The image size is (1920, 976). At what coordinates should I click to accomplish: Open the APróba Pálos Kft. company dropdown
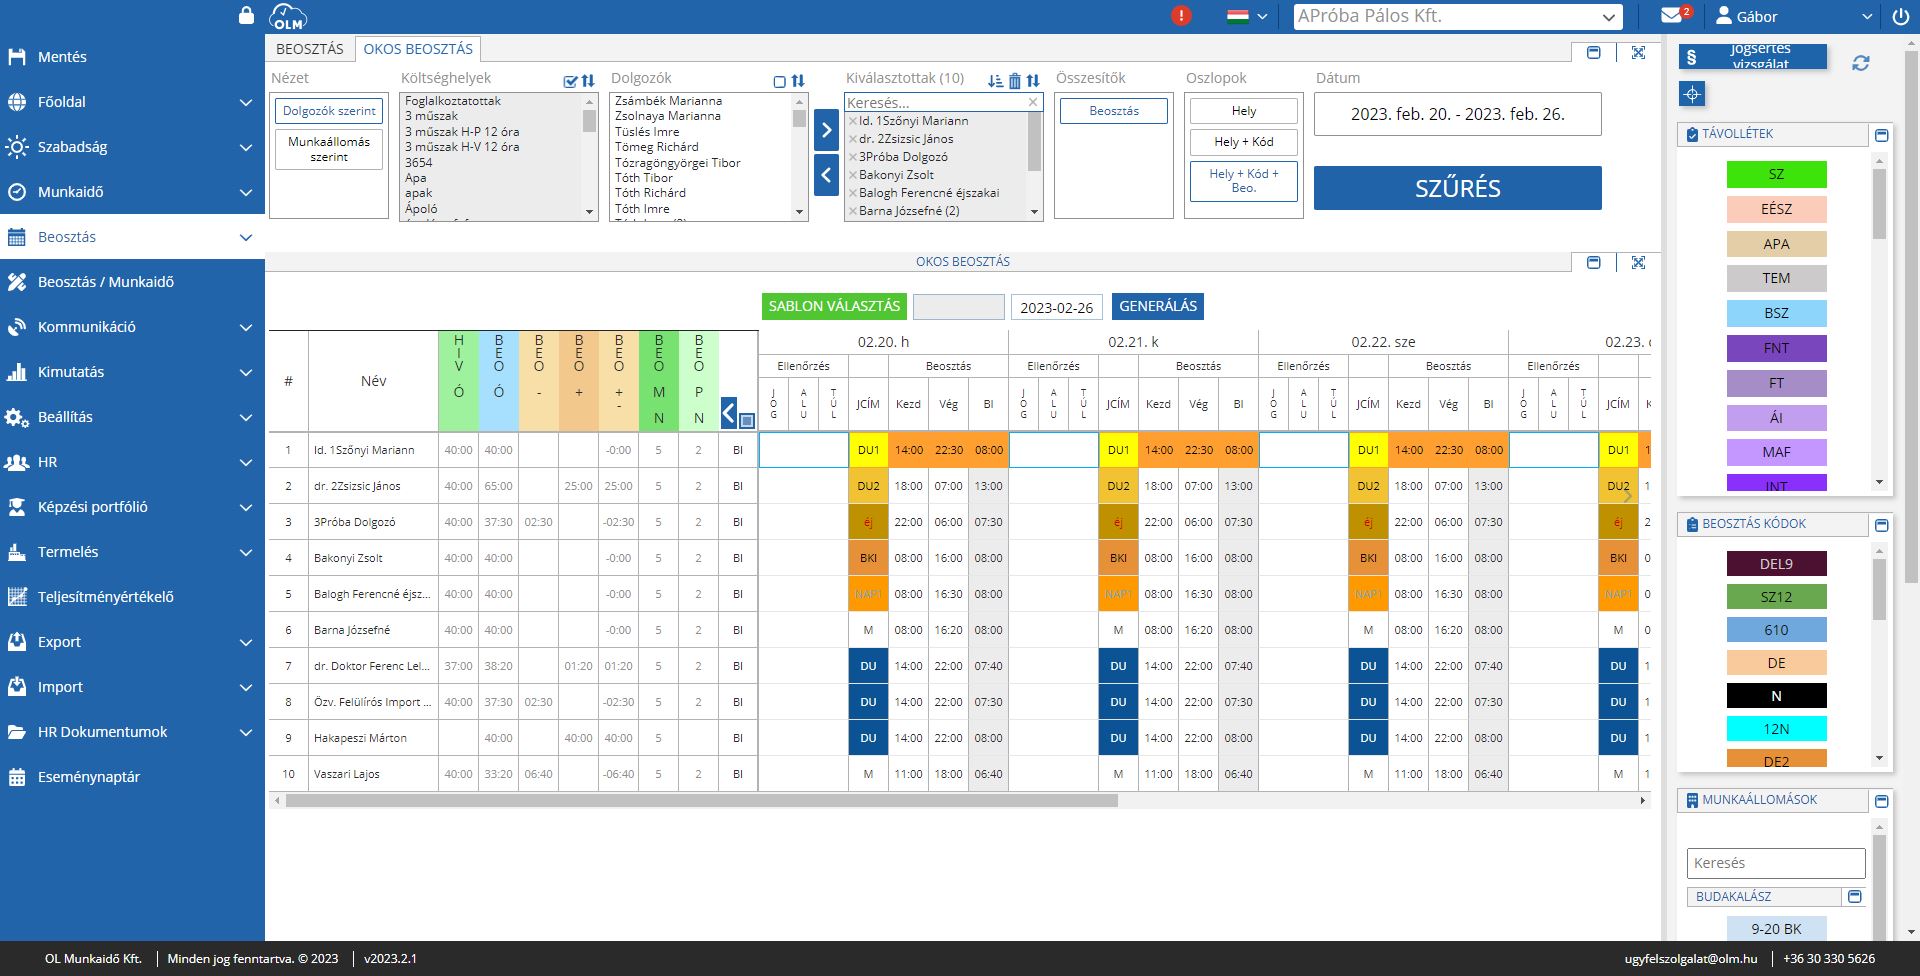click(1458, 16)
